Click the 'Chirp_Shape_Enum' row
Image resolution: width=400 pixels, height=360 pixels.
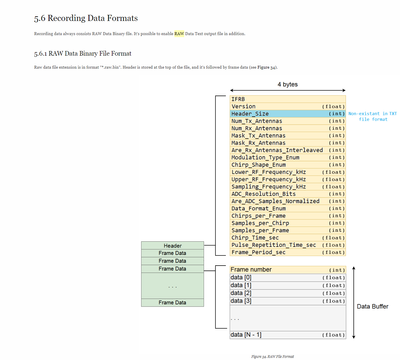(x=288, y=165)
